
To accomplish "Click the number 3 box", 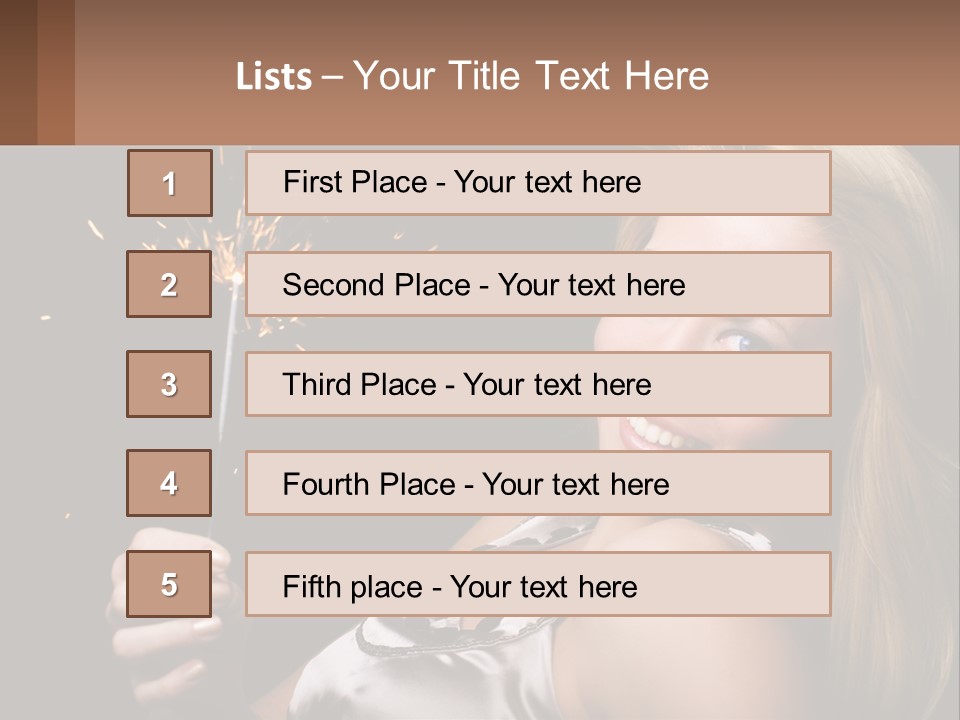I will (x=169, y=384).
